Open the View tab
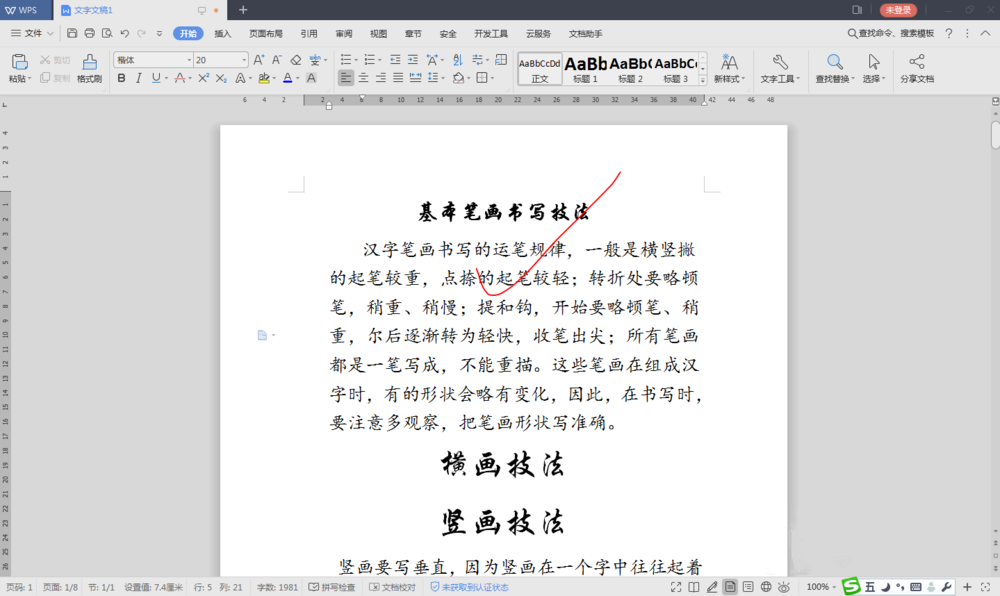1000x596 pixels. [378, 34]
